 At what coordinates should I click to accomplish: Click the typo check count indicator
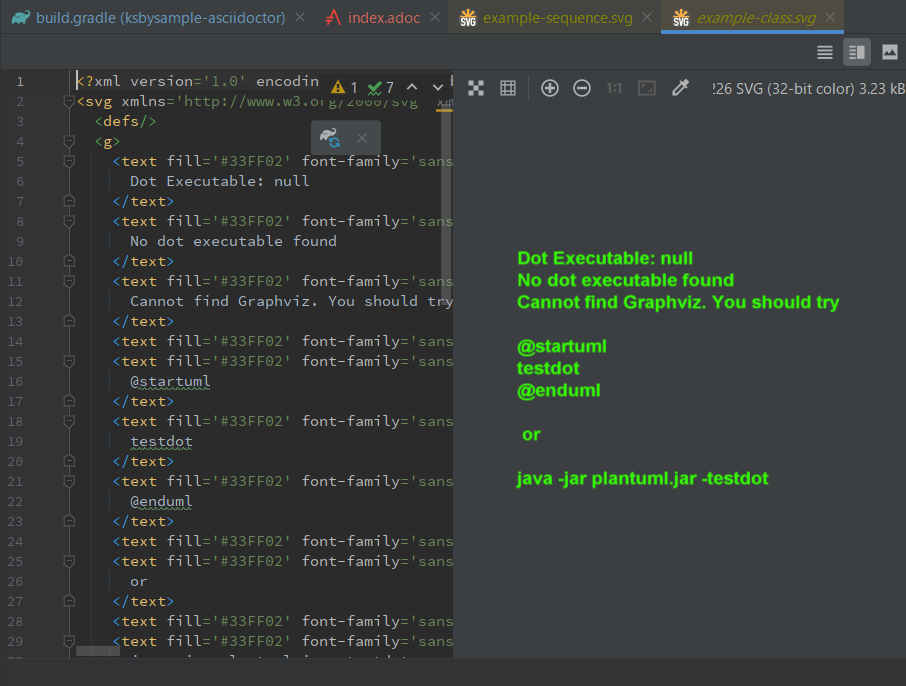click(381, 88)
